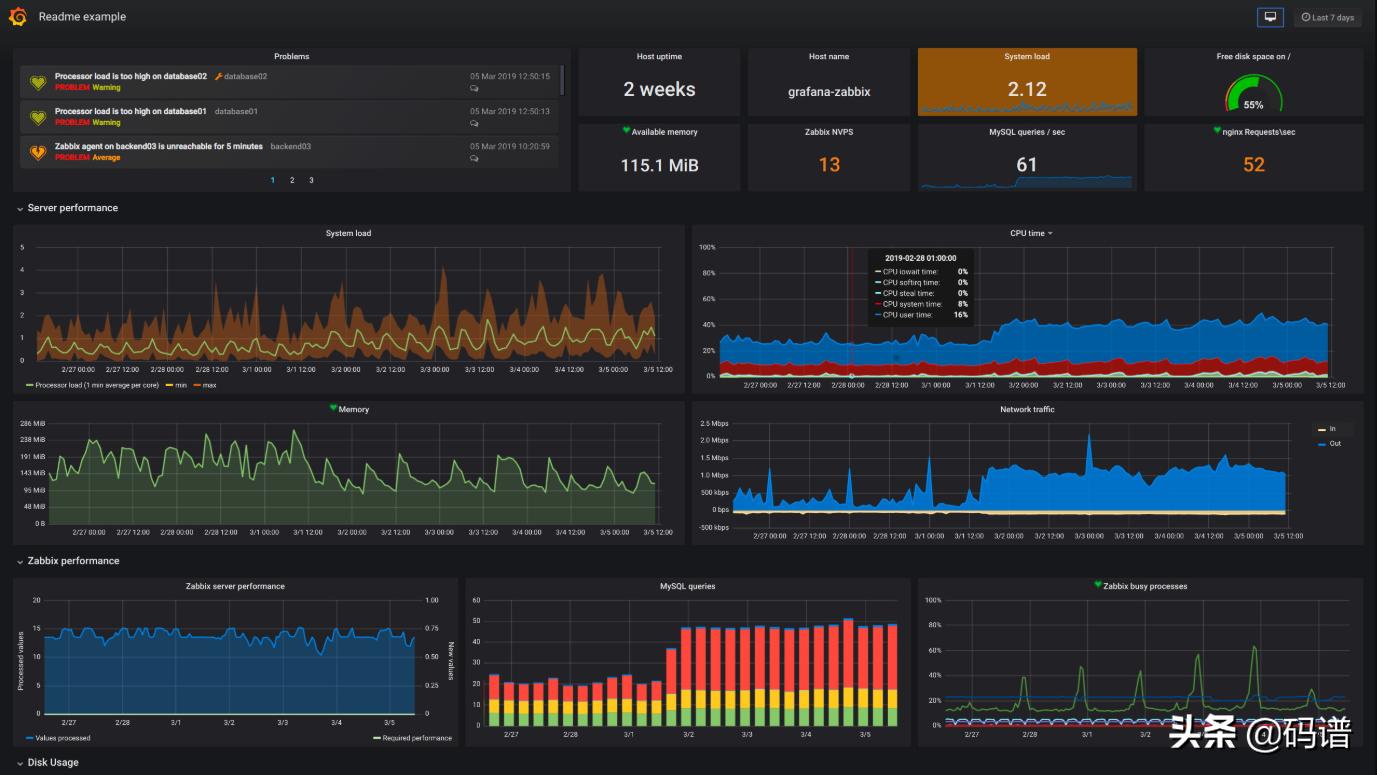The height and width of the screenshot is (775, 1377).
Task: Click green heart alert icon on Available memory
Action: pos(626,131)
